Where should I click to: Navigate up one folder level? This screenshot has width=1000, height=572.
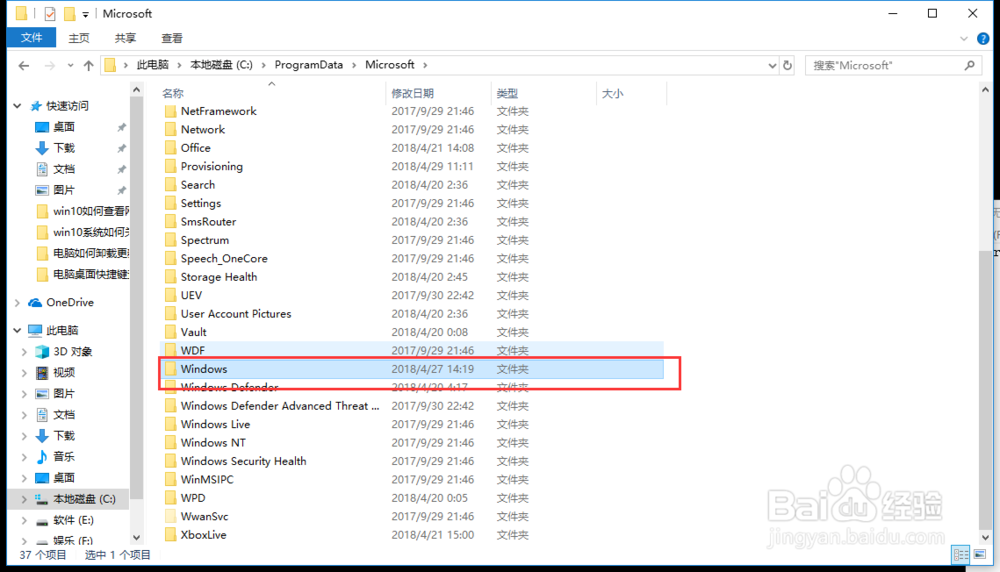pyautogui.click(x=89, y=65)
